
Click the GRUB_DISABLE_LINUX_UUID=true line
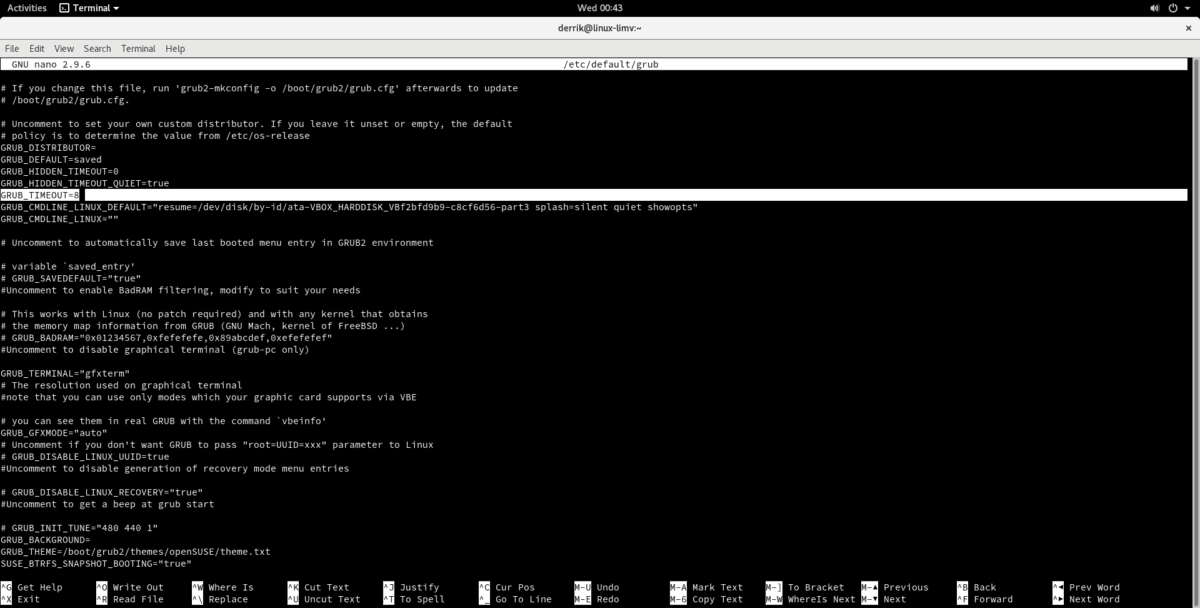tap(85, 457)
